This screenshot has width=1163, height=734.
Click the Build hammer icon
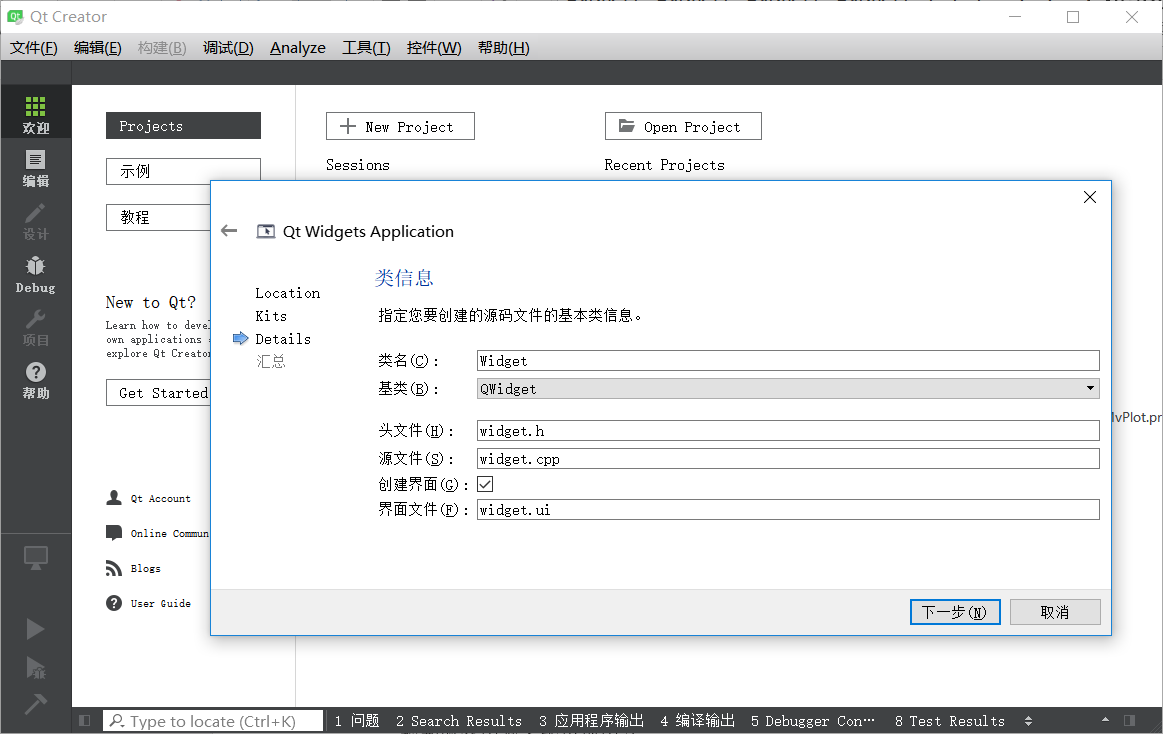pos(36,703)
